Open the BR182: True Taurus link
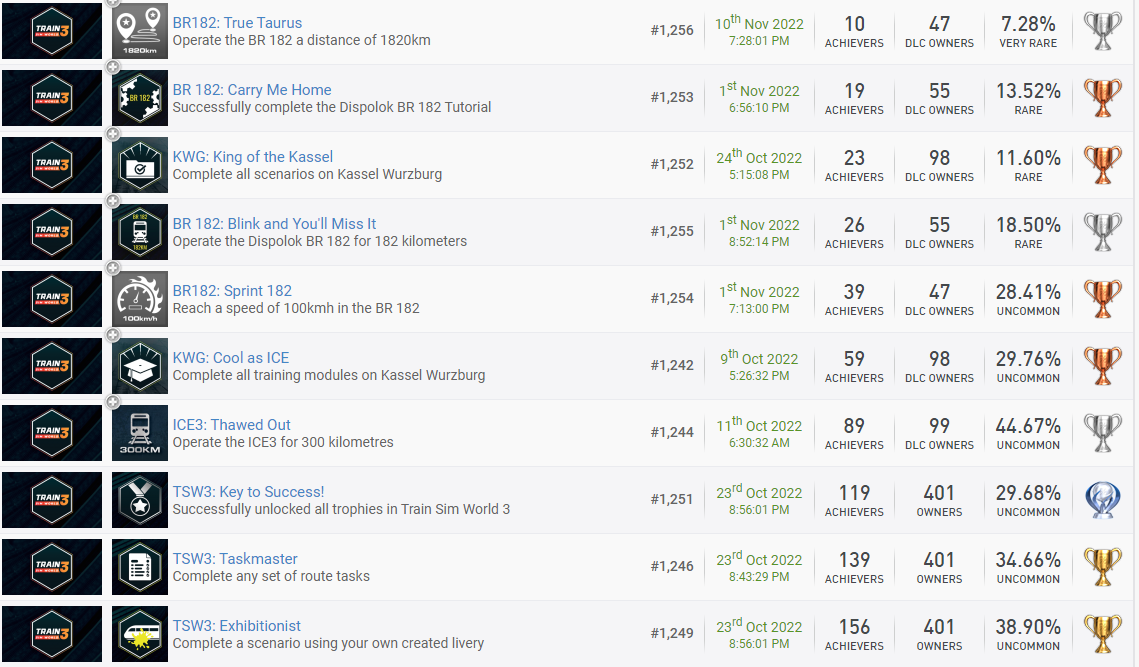The image size is (1139, 667). [237, 23]
